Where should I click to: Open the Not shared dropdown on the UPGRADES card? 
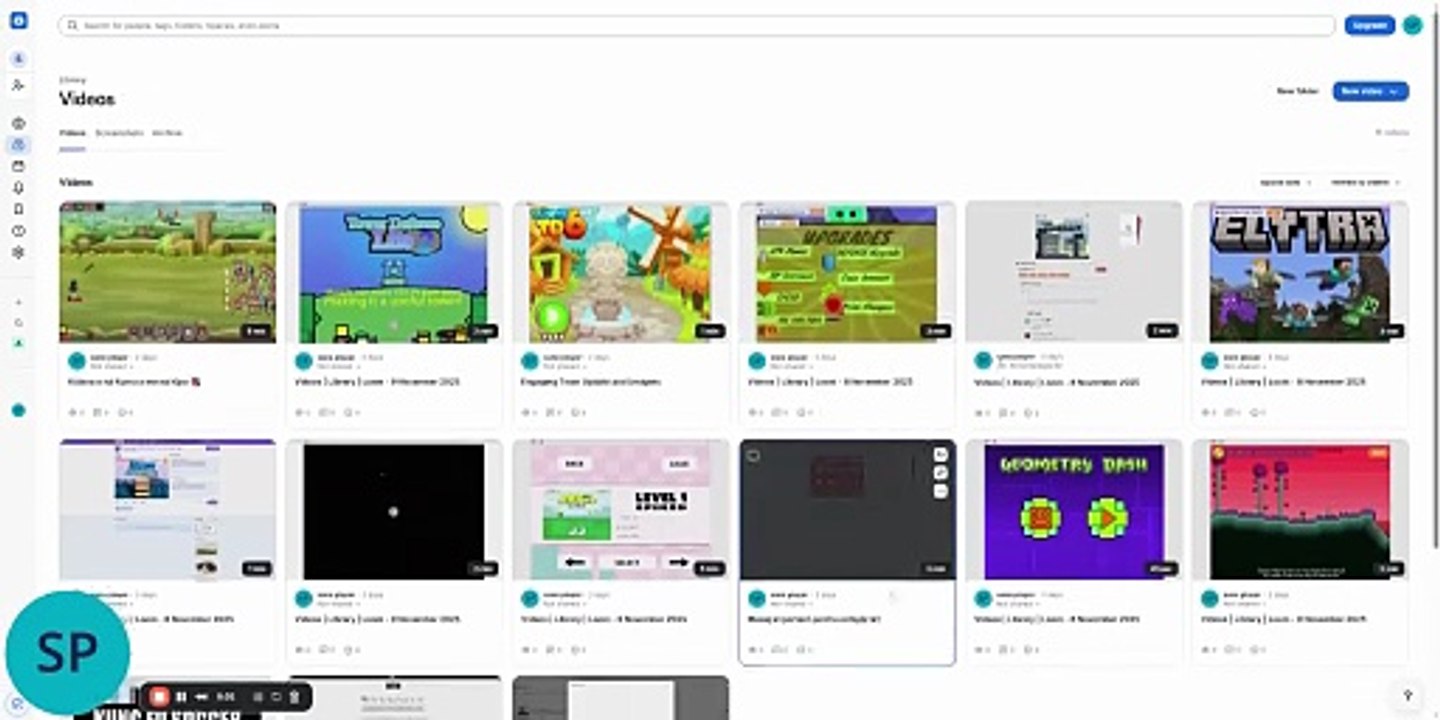tap(791, 367)
